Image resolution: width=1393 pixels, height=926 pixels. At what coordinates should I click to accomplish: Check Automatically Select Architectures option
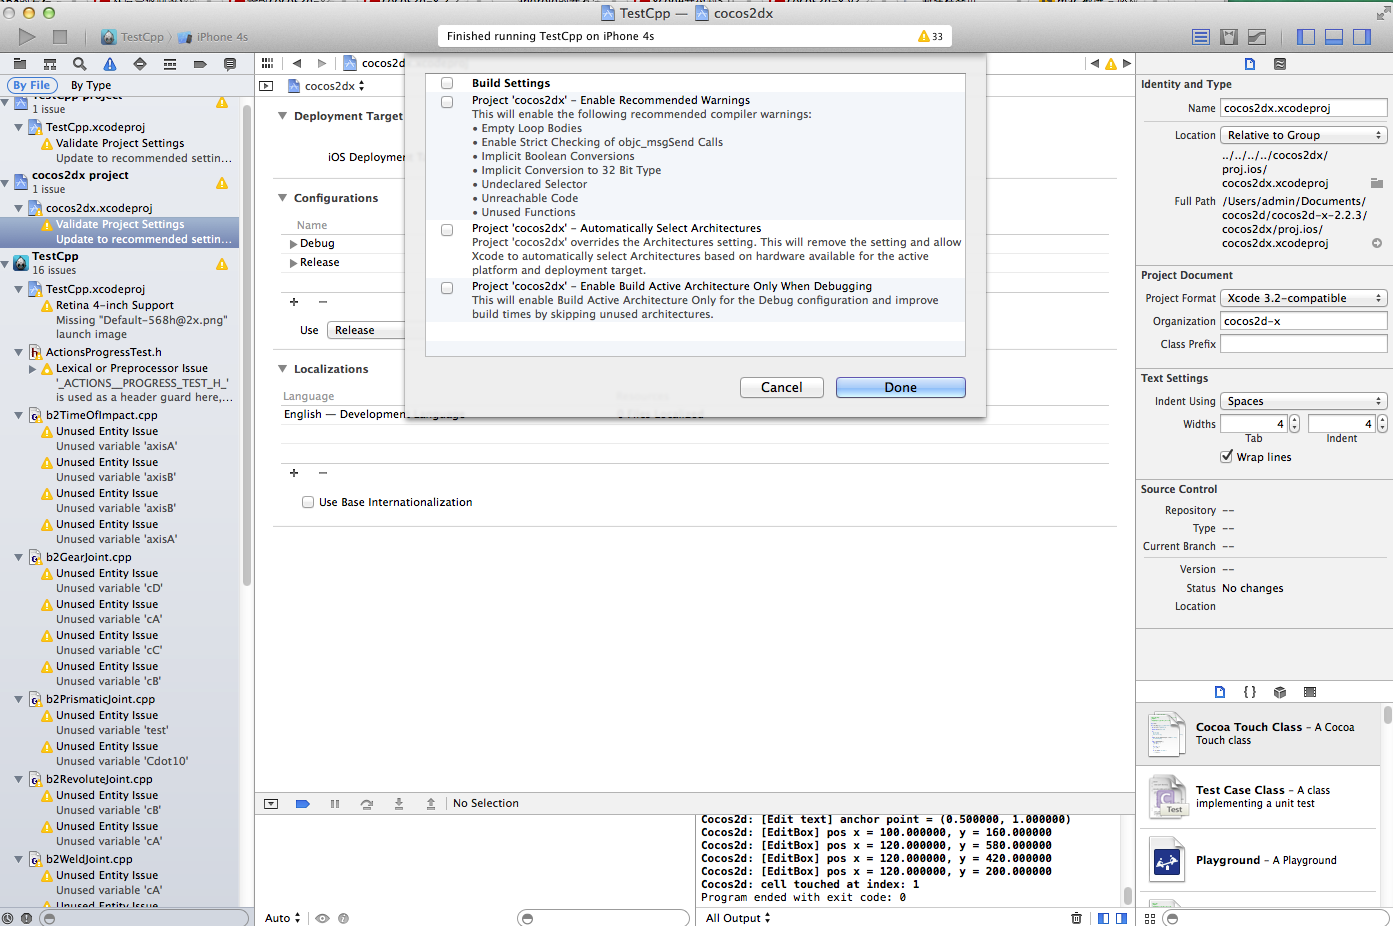point(447,229)
